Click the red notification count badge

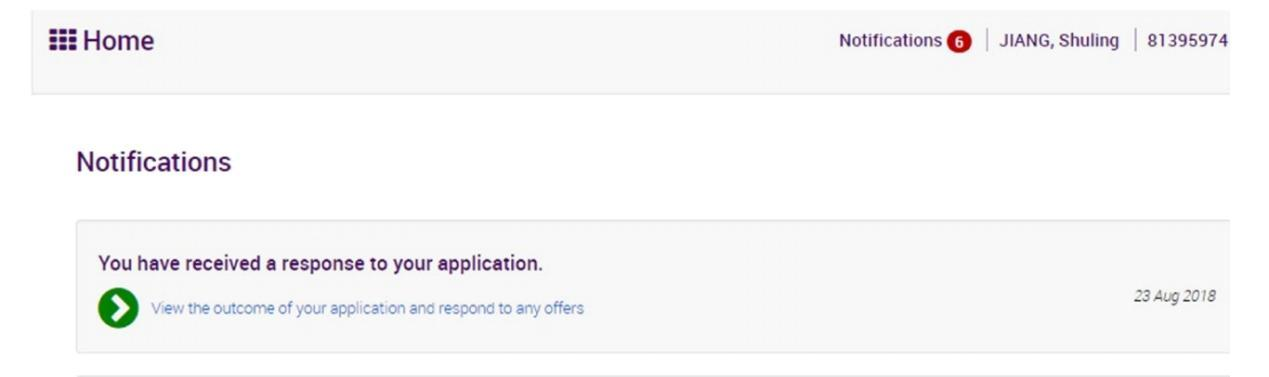coord(959,41)
